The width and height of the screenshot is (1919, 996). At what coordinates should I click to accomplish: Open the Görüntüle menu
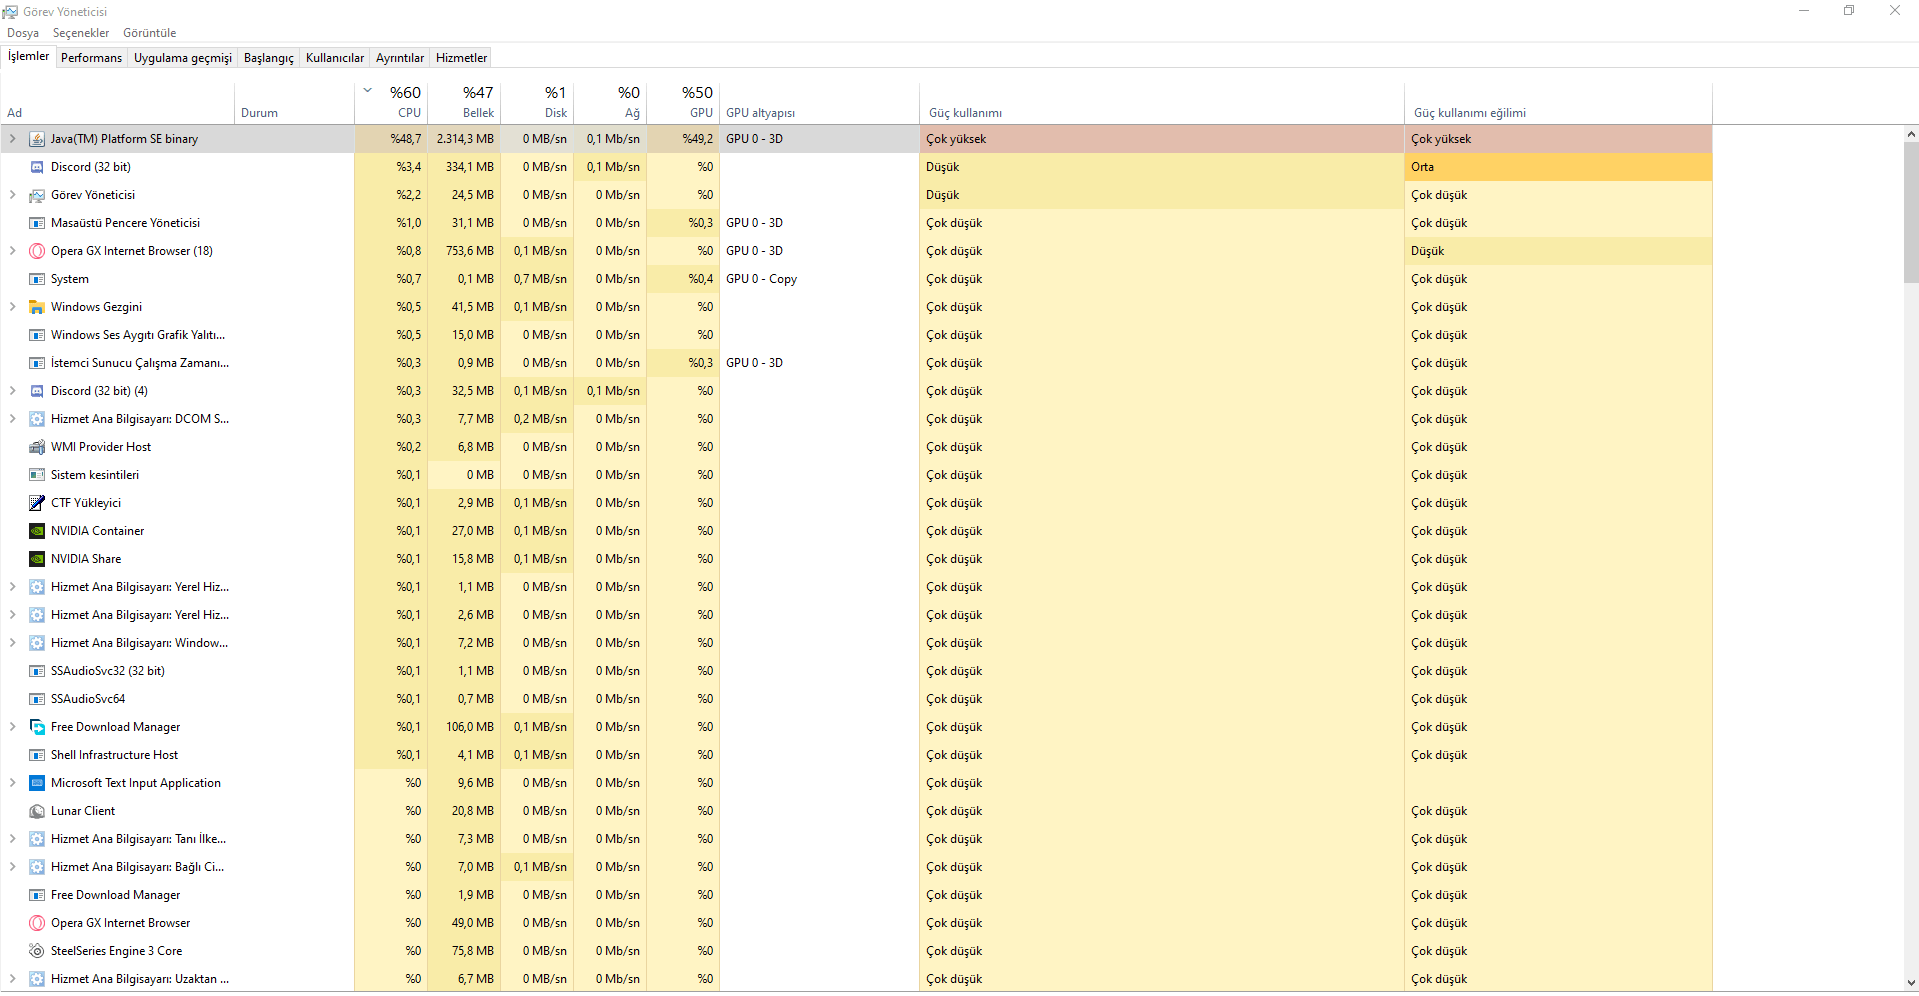coord(150,33)
